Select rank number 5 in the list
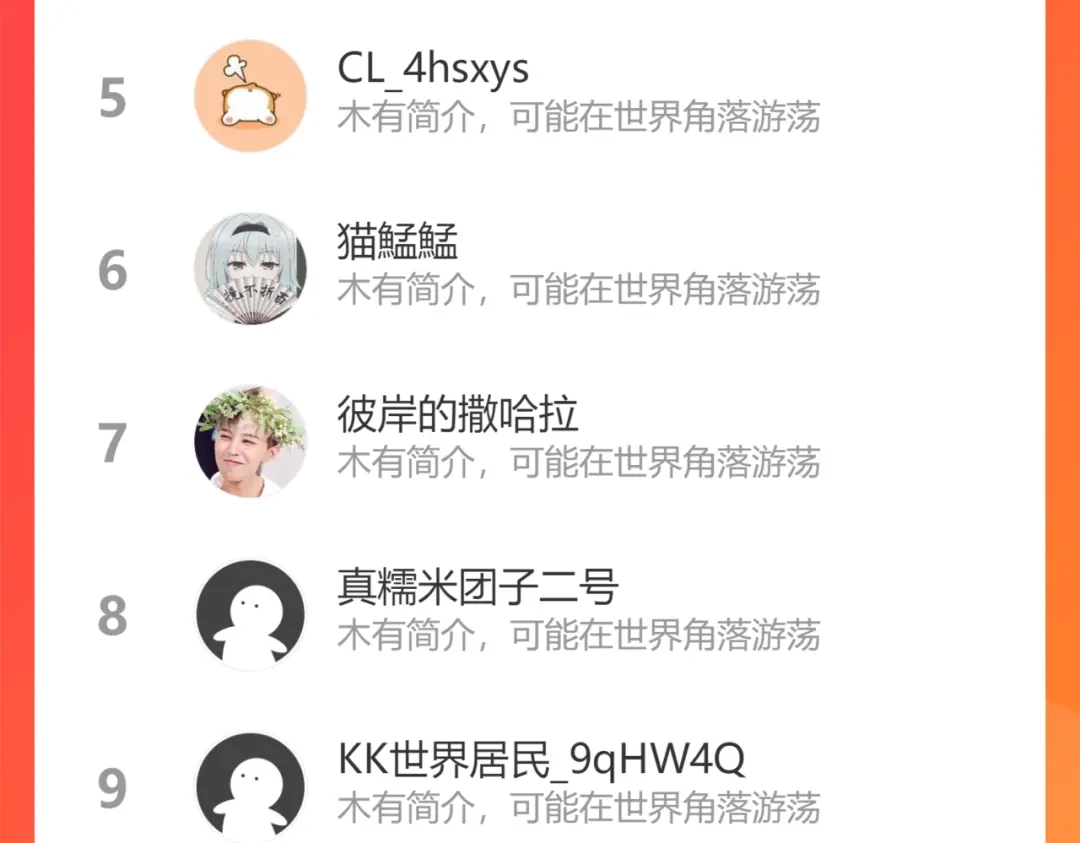 [112, 98]
